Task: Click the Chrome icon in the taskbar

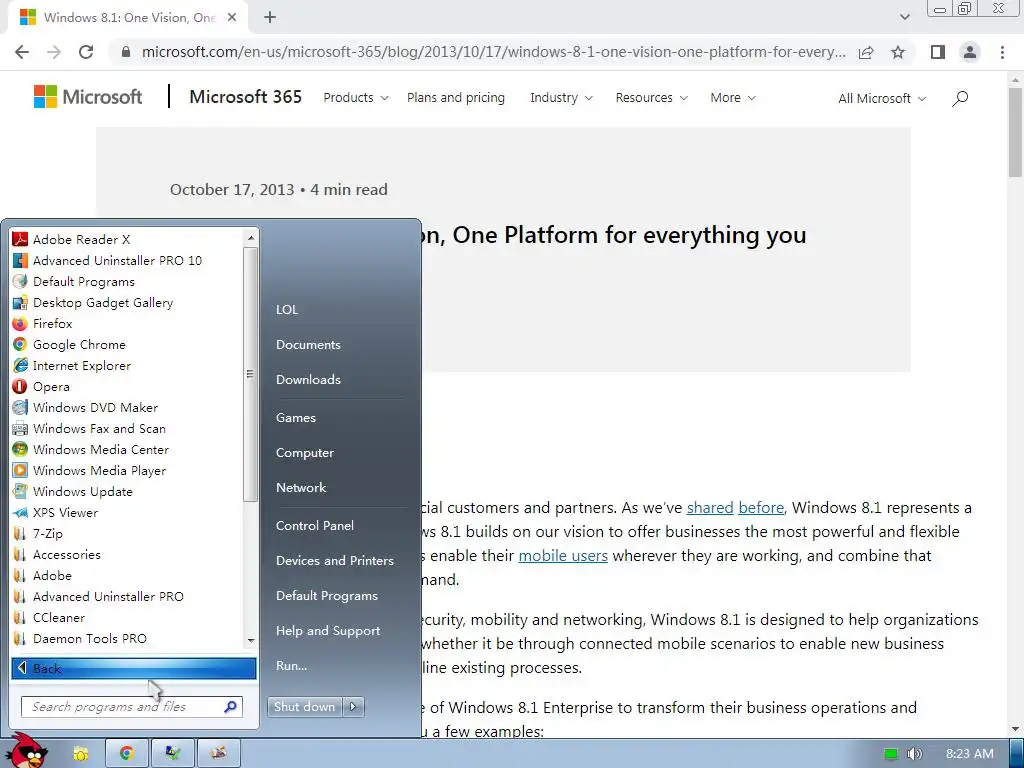Action: [127, 754]
